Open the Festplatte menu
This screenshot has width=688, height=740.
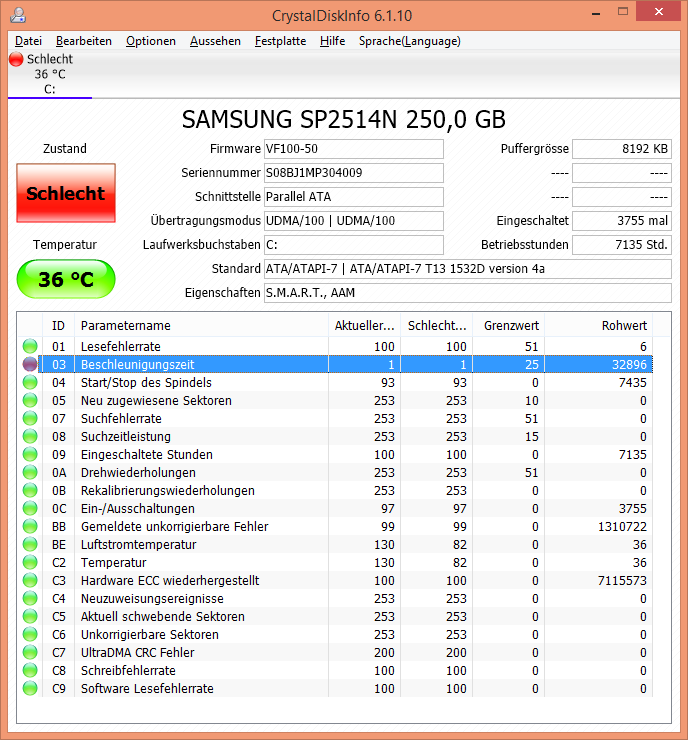280,41
